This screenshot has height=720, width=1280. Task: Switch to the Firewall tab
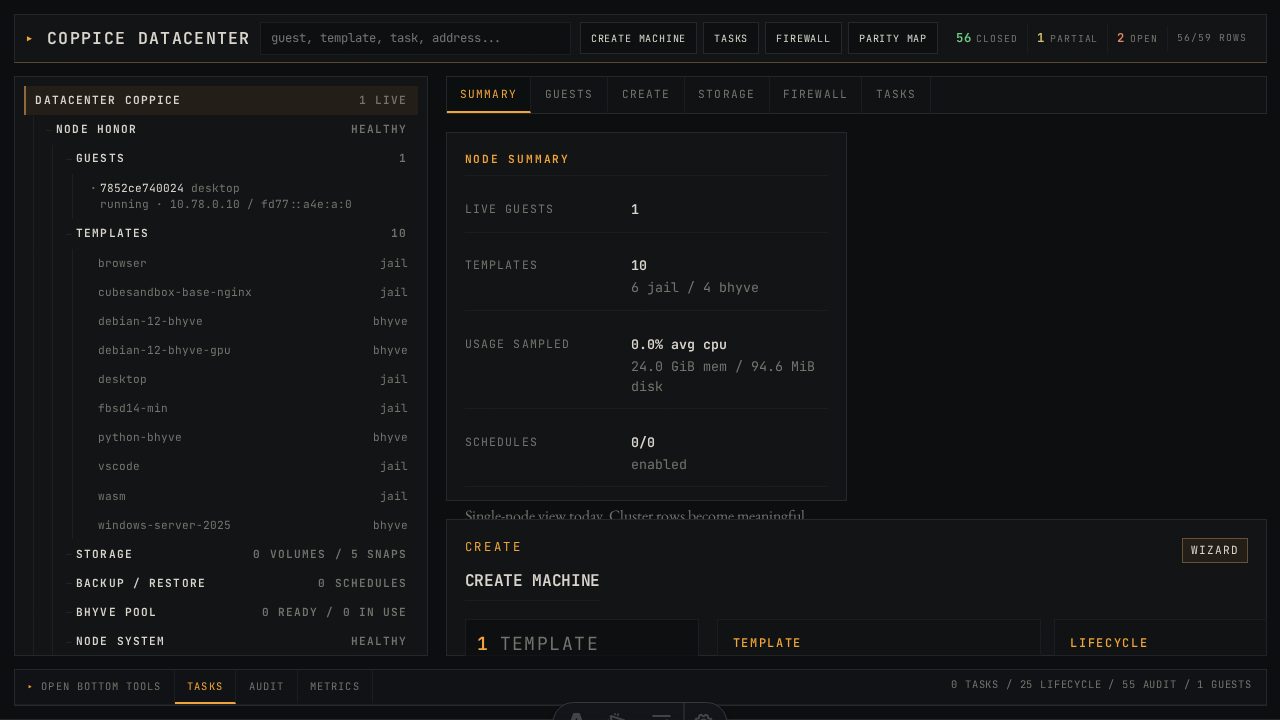pos(815,95)
